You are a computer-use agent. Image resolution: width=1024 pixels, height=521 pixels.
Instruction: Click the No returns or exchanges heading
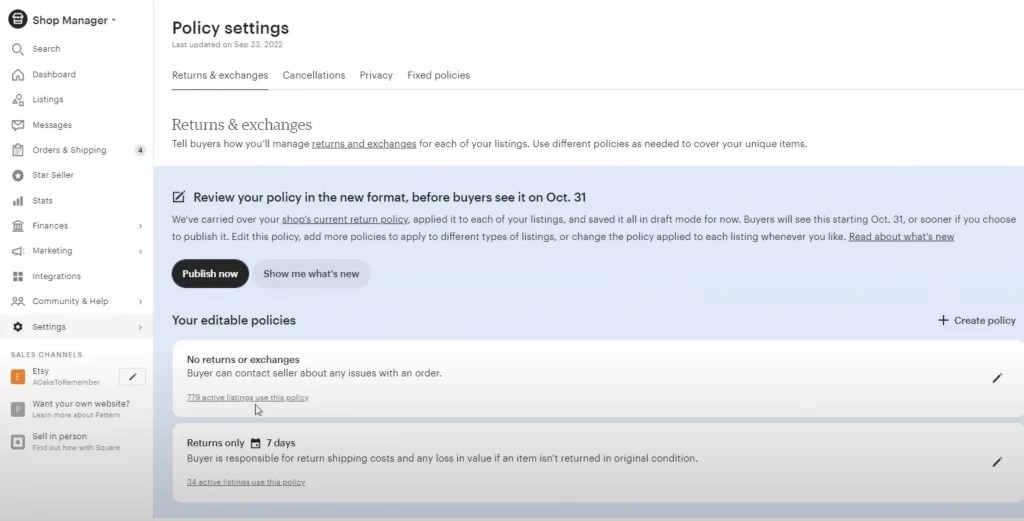pyautogui.click(x=243, y=360)
